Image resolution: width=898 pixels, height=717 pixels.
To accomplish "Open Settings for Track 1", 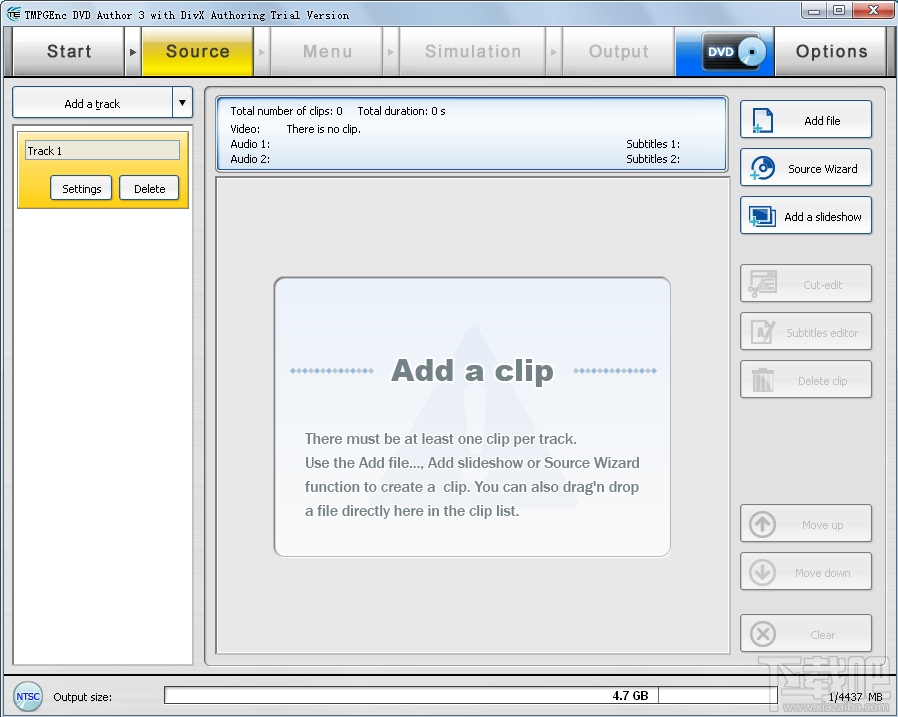I will pyautogui.click(x=81, y=188).
